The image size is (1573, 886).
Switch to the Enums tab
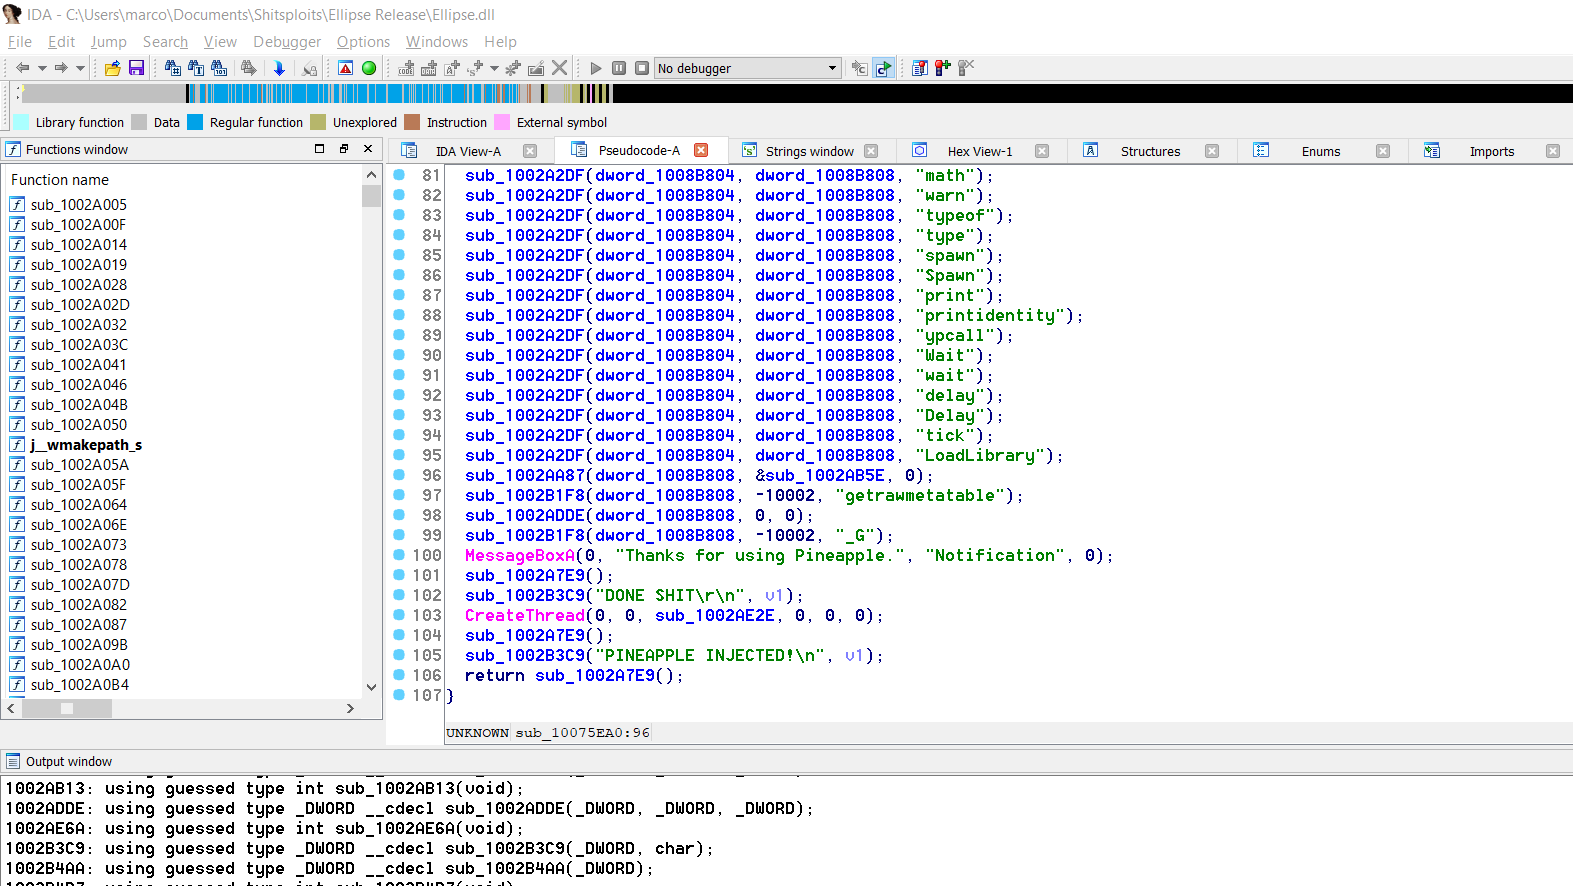coord(1320,151)
